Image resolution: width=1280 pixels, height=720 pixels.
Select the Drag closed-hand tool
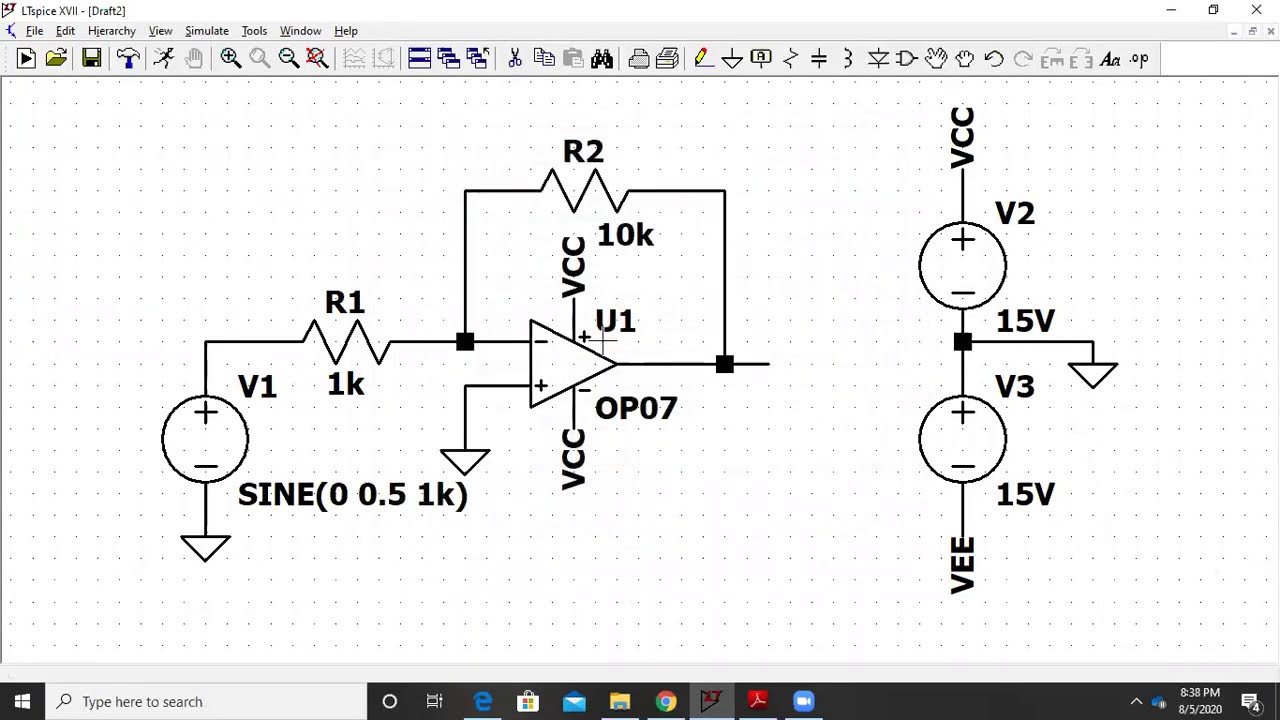point(965,59)
